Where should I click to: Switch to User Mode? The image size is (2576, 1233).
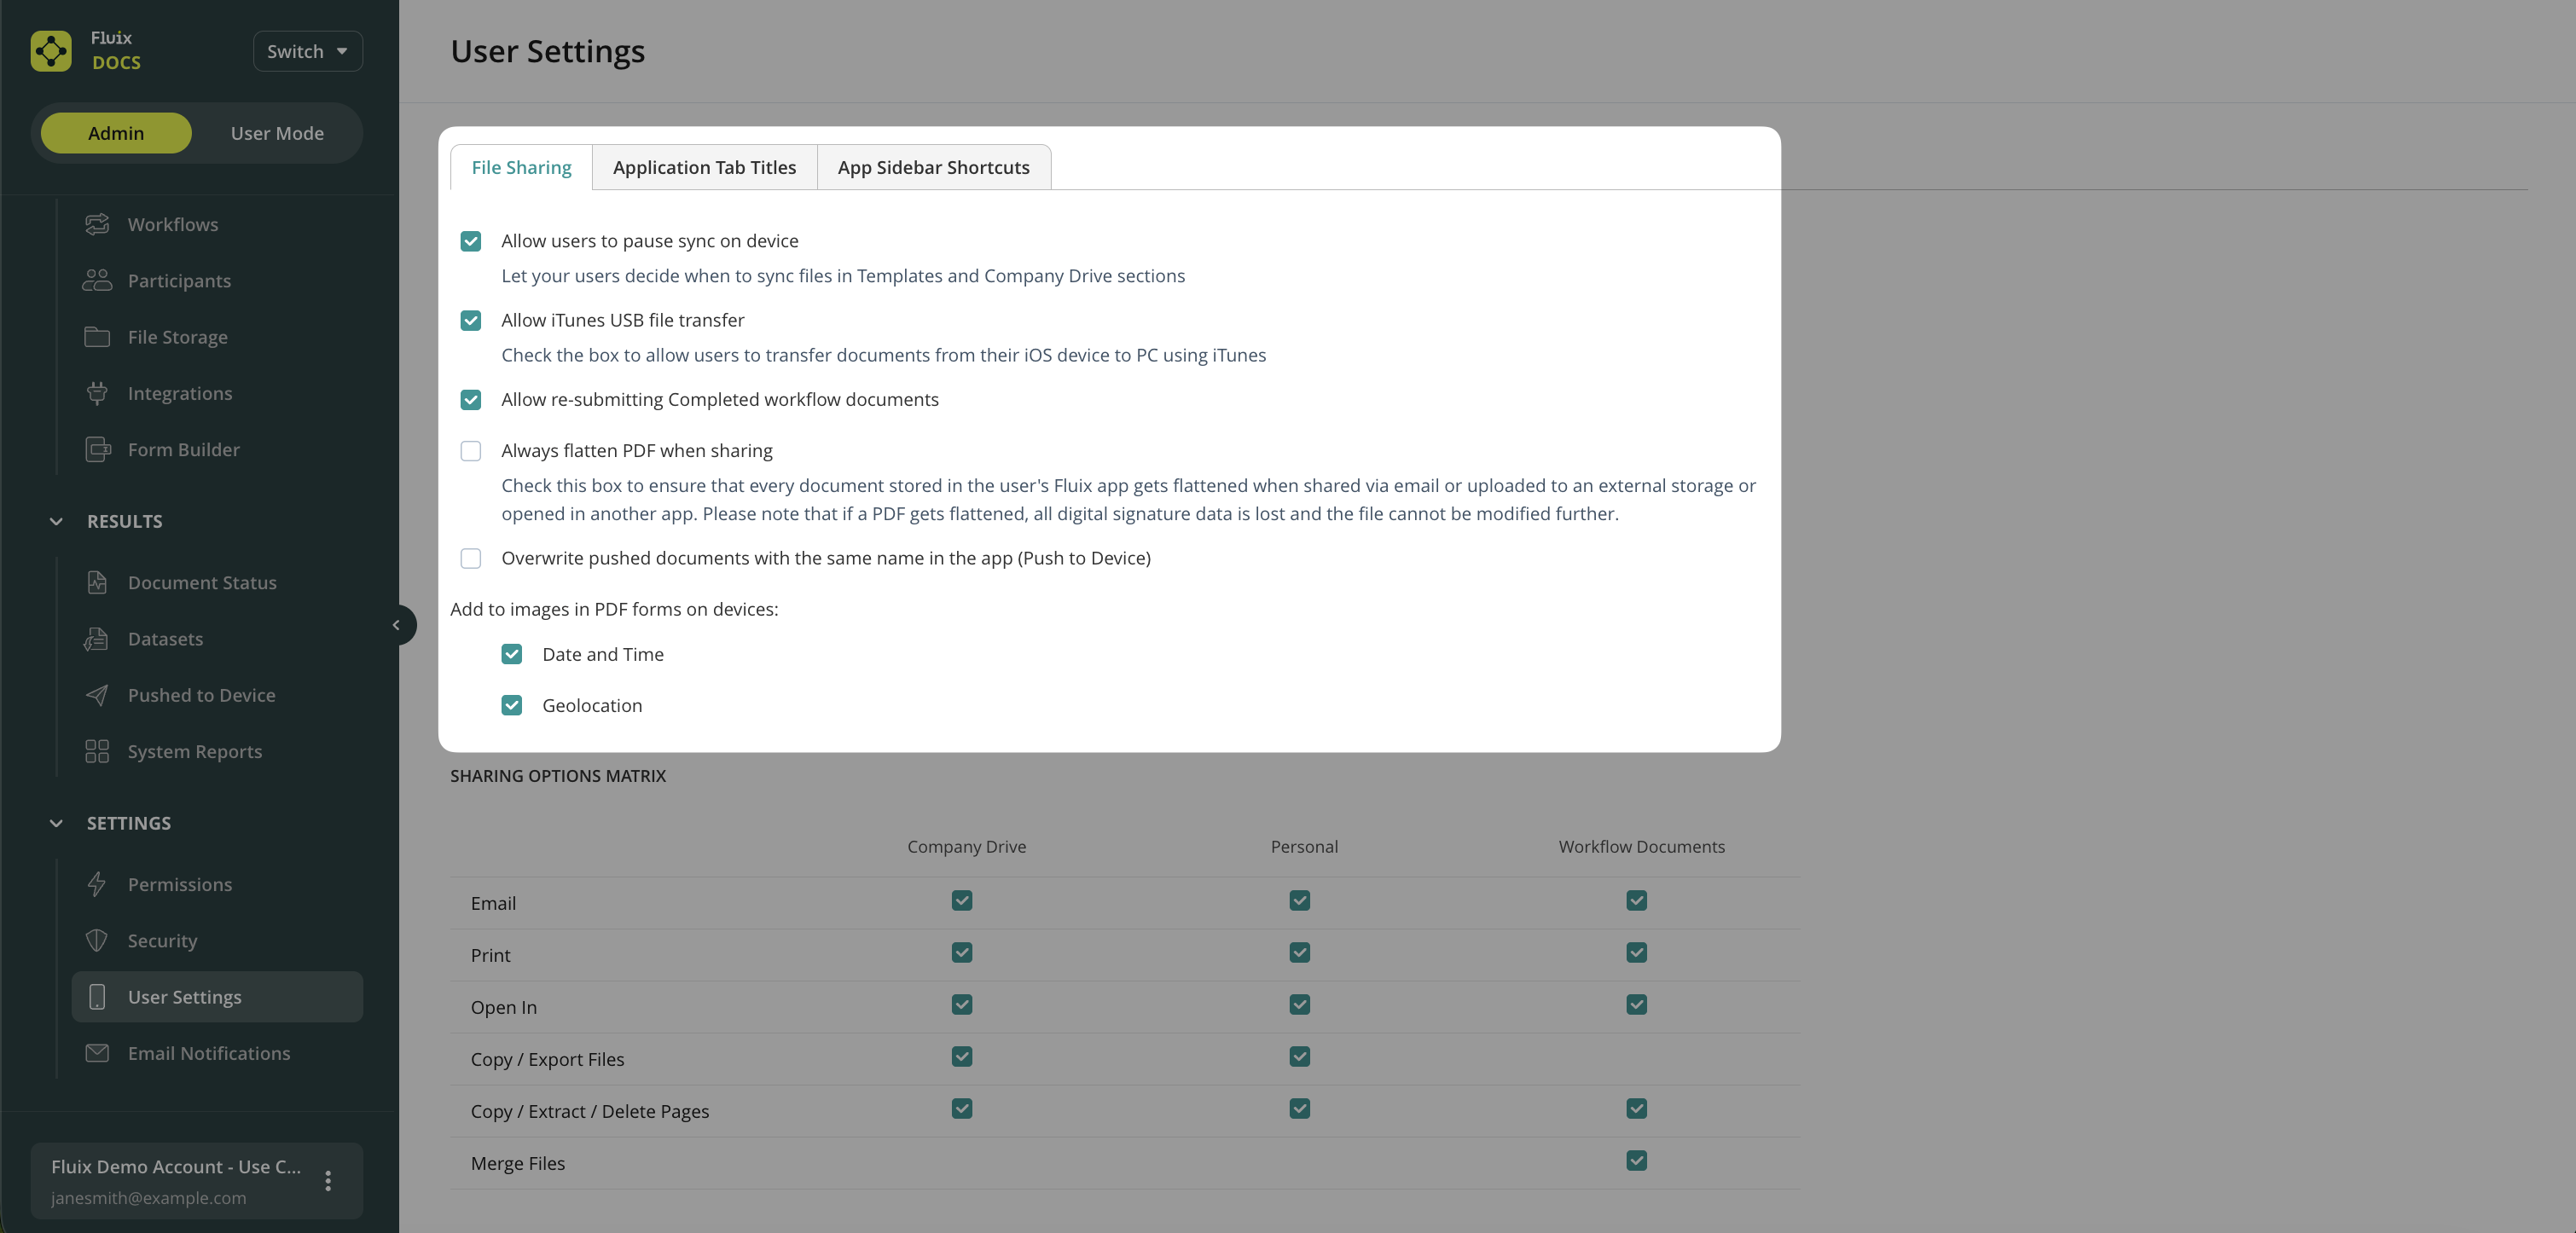coord(277,133)
